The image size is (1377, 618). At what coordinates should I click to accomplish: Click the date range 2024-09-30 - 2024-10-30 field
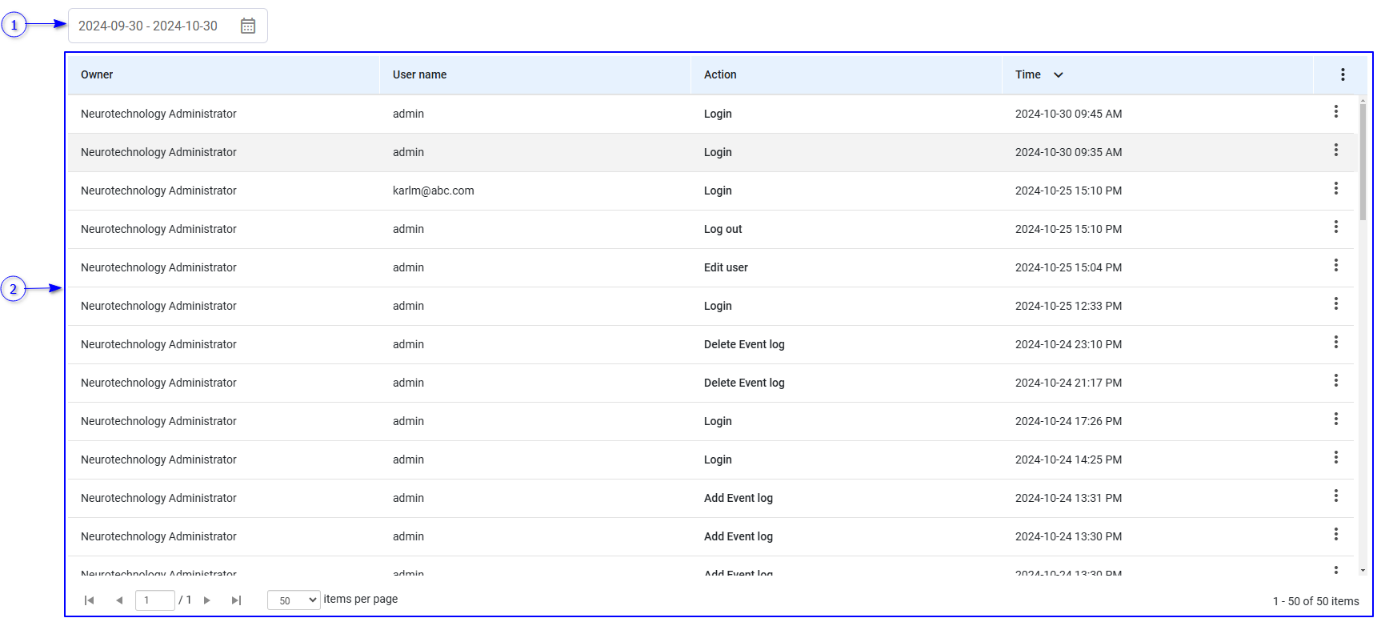(148, 26)
